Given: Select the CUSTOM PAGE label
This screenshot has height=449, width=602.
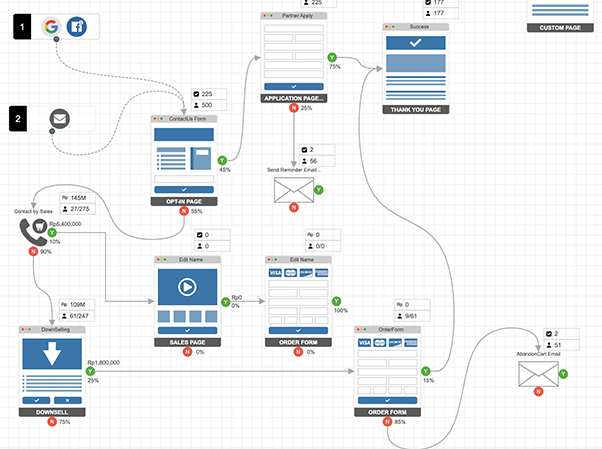Looking at the screenshot, I should point(560,28).
